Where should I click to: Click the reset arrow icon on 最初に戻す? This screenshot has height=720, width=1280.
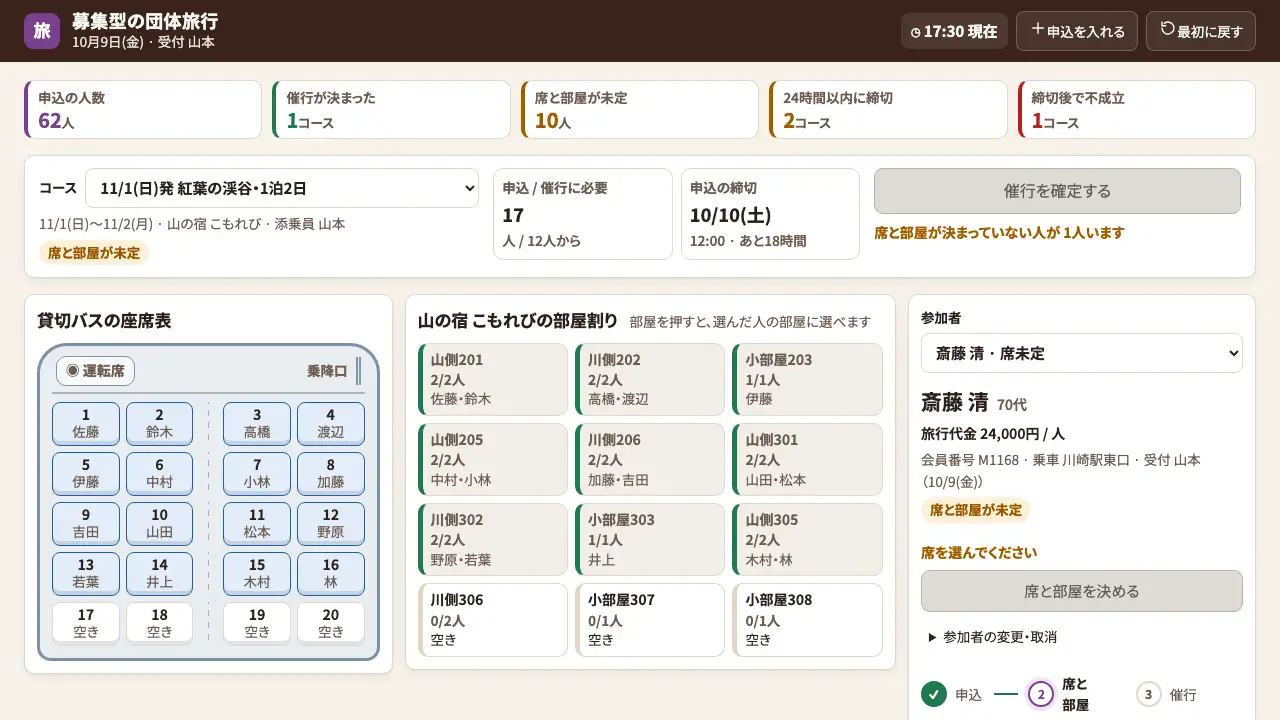[x=1167, y=30]
